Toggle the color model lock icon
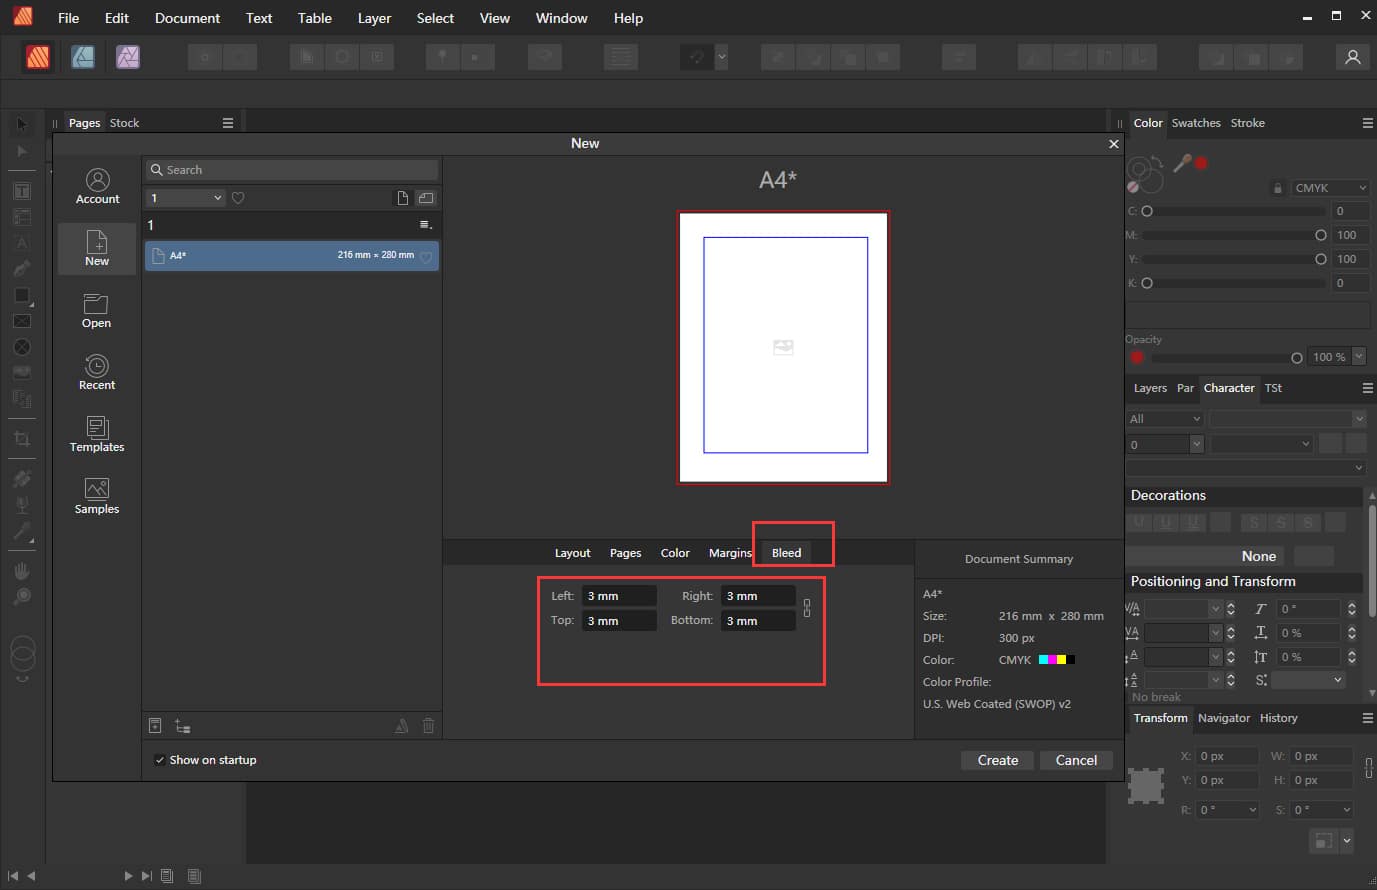The width and height of the screenshot is (1377, 890). coord(1277,188)
